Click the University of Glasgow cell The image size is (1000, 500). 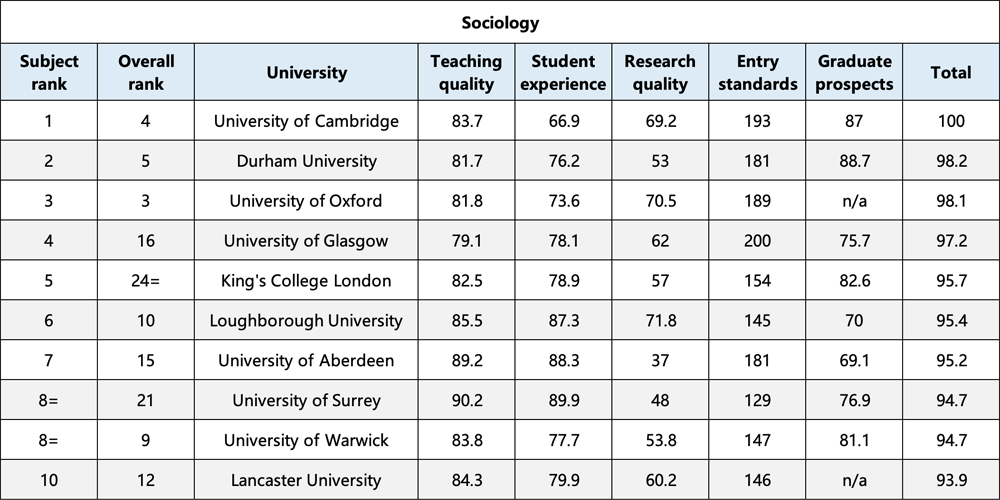point(306,240)
